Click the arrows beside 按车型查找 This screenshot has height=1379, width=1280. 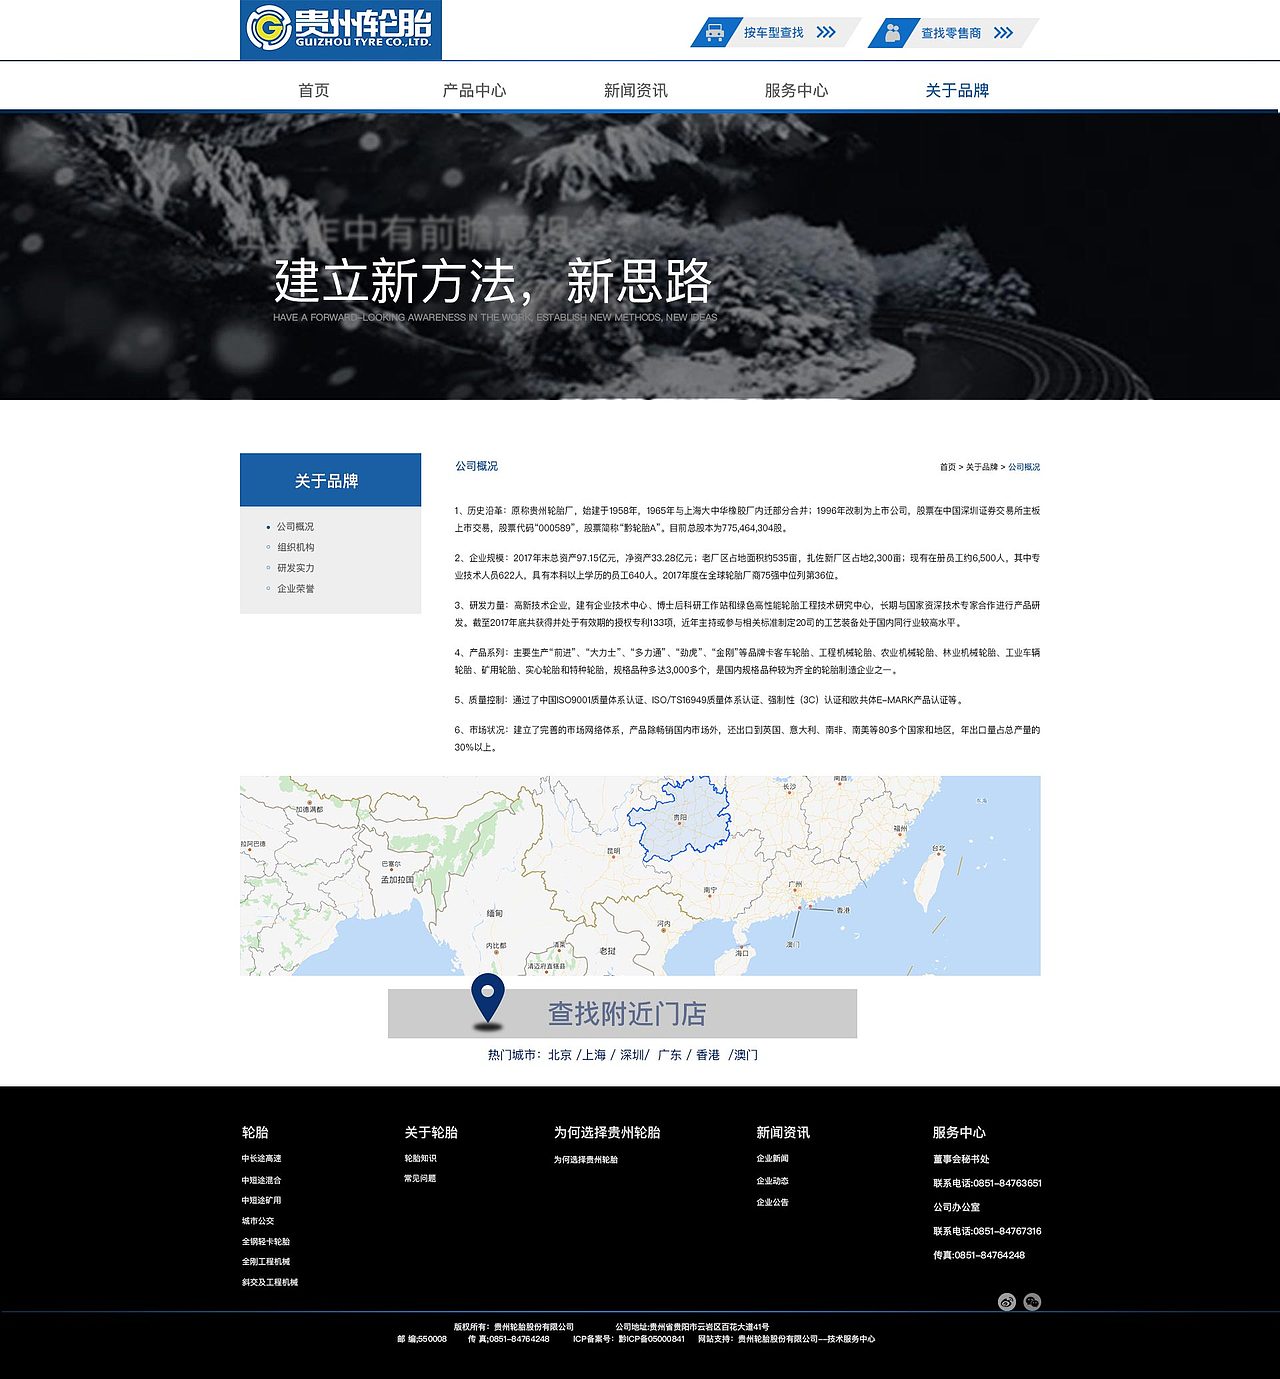coord(826,32)
